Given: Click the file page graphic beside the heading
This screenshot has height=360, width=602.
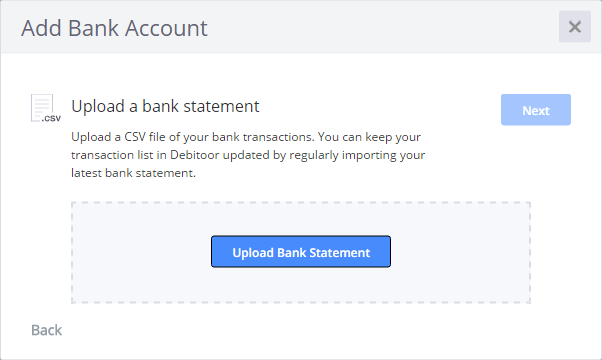Looking at the screenshot, I should tap(46, 108).
